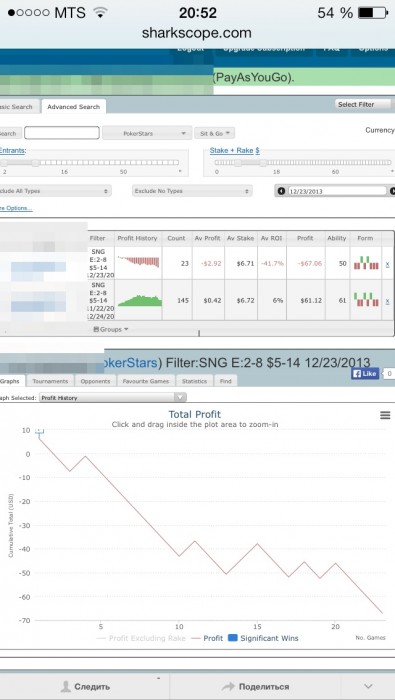Open the Graphs tab
Image resolution: width=395 pixels, height=700 pixels.
point(12,381)
